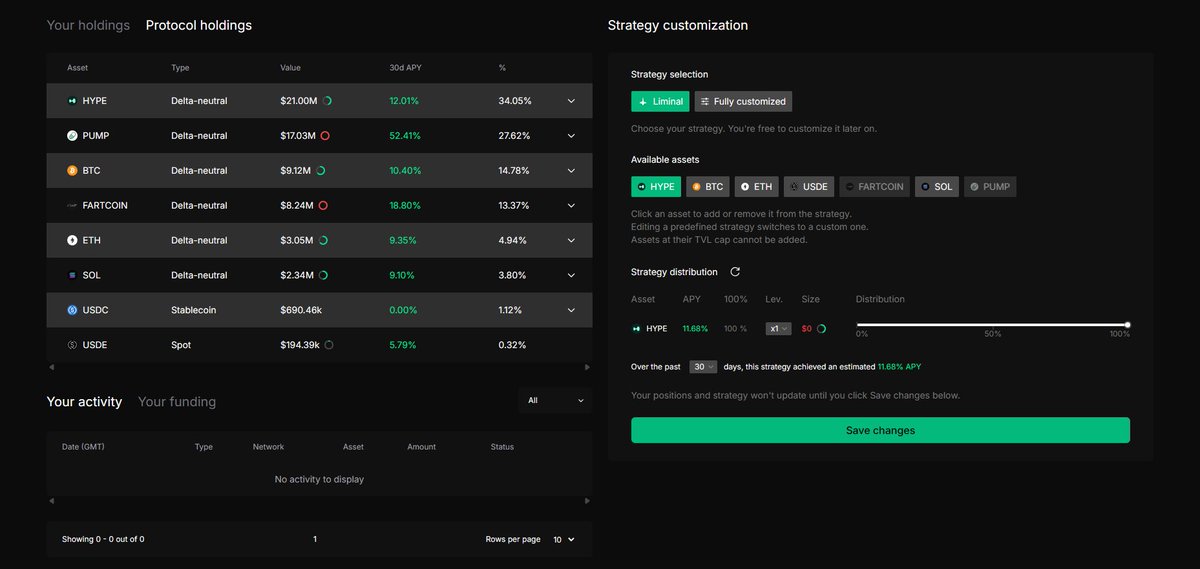Image resolution: width=1200 pixels, height=569 pixels.
Task: Click 'No activity to display' message
Action: (319, 479)
